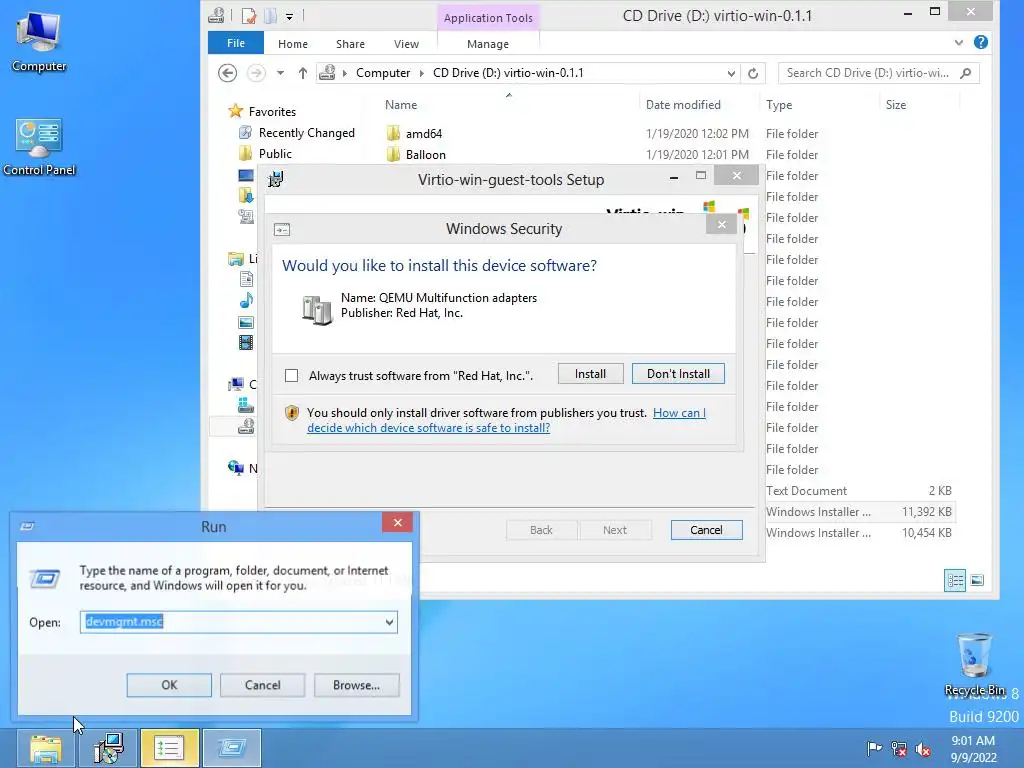This screenshot has height=768, width=1024.
Task: Go back in Explorer navigation
Action: 227,73
